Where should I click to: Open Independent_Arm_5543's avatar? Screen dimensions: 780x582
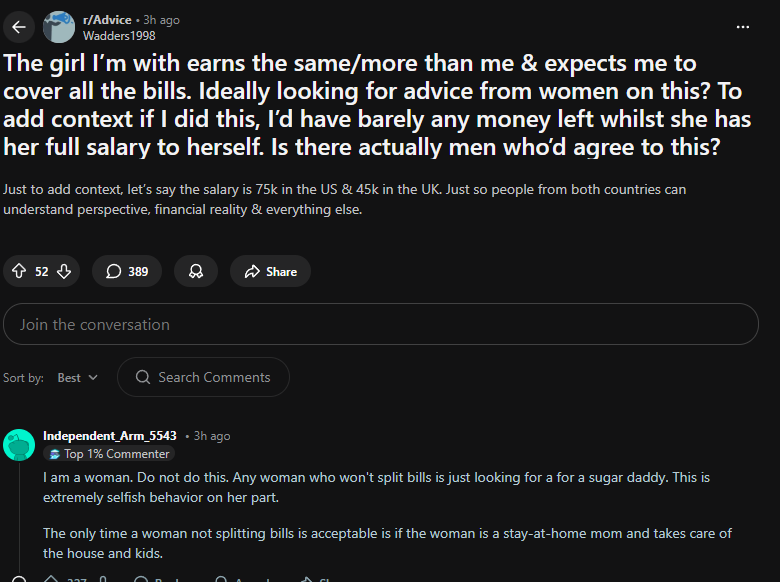click(19, 445)
